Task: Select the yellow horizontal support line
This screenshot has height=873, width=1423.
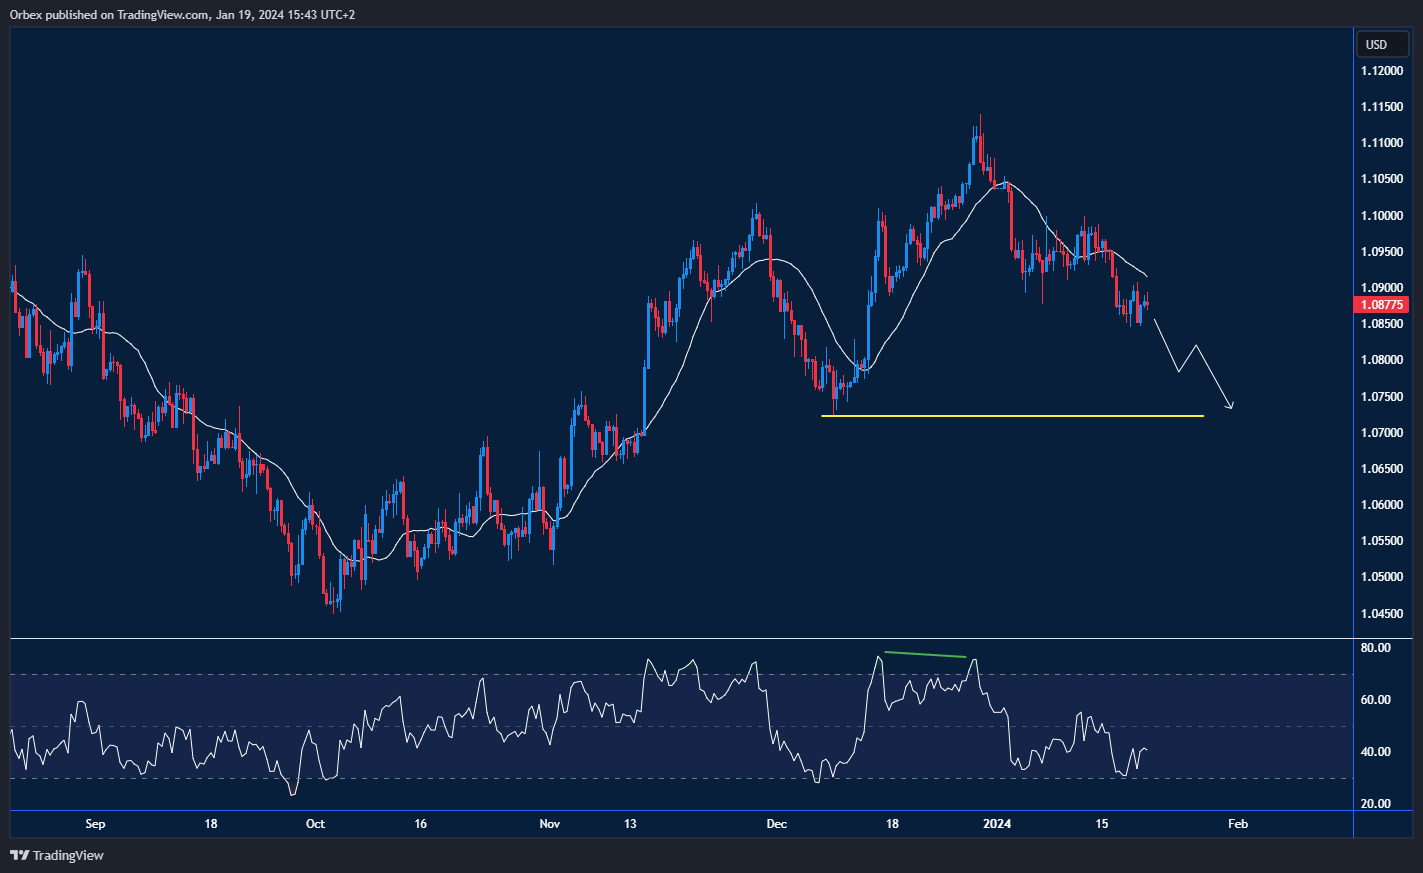Action: (x=1010, y=416)
